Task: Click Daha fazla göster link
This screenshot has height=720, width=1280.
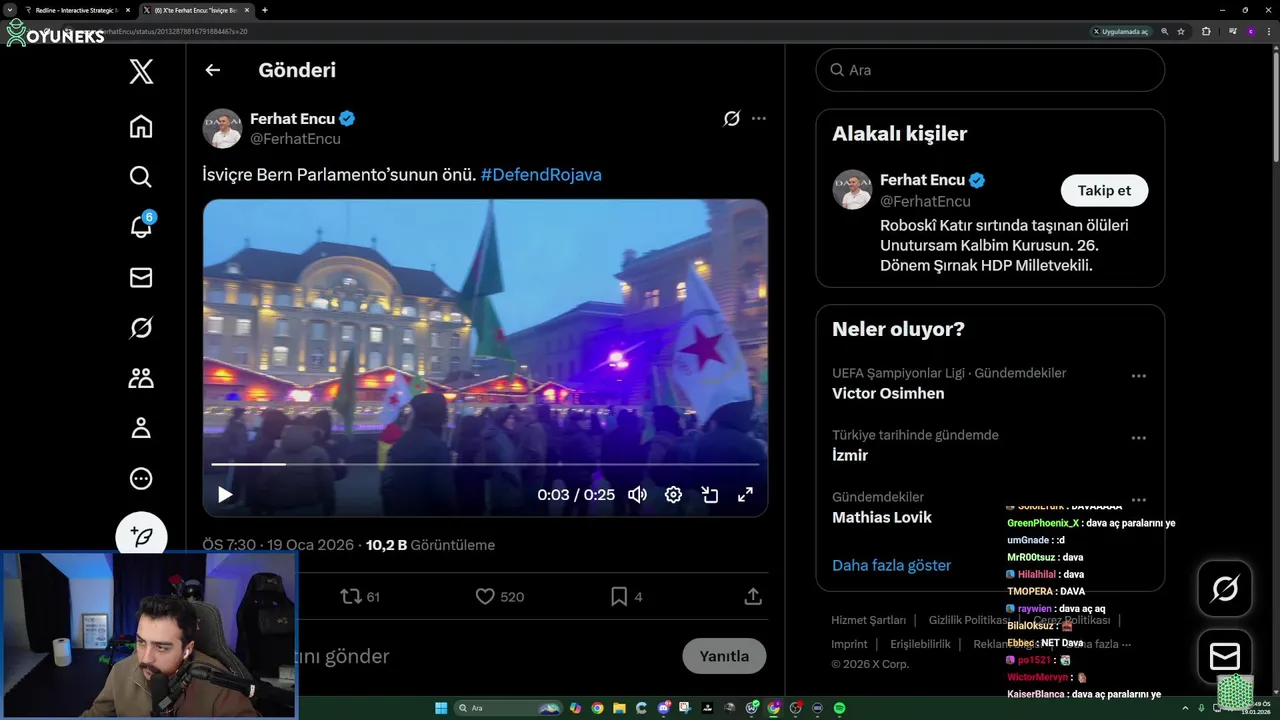Action: coord(891,565)
